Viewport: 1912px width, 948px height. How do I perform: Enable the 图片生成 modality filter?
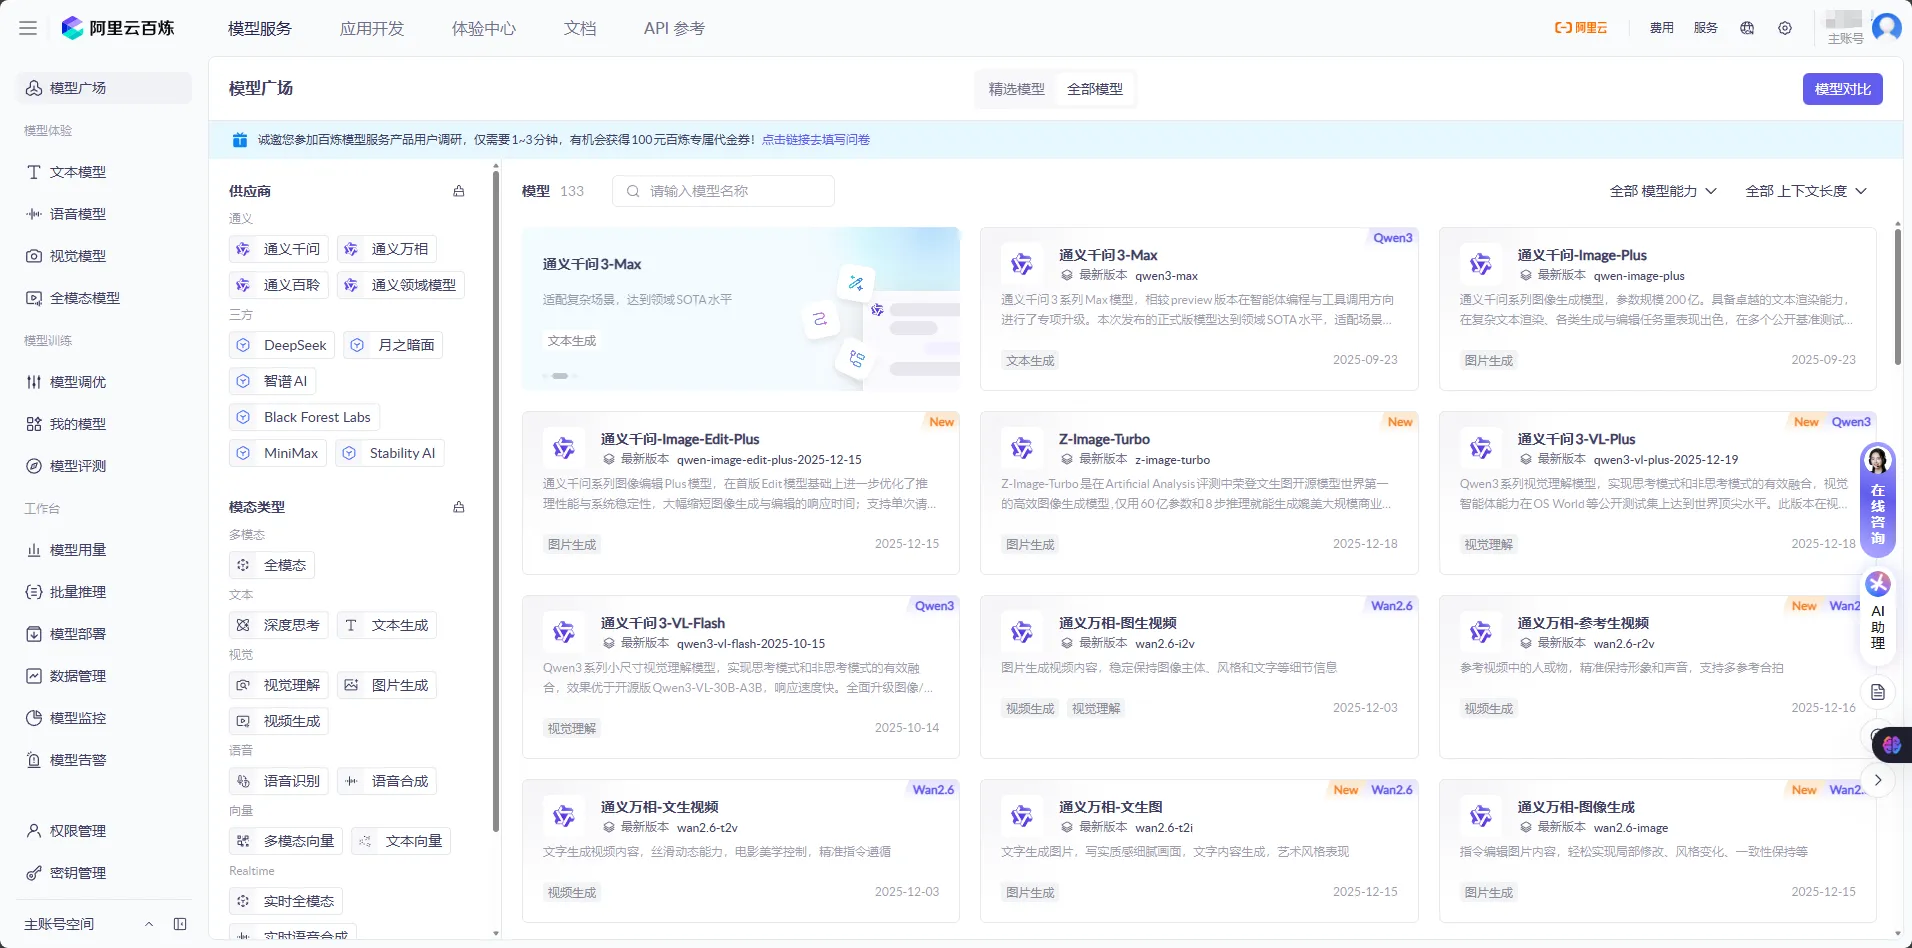388,685
